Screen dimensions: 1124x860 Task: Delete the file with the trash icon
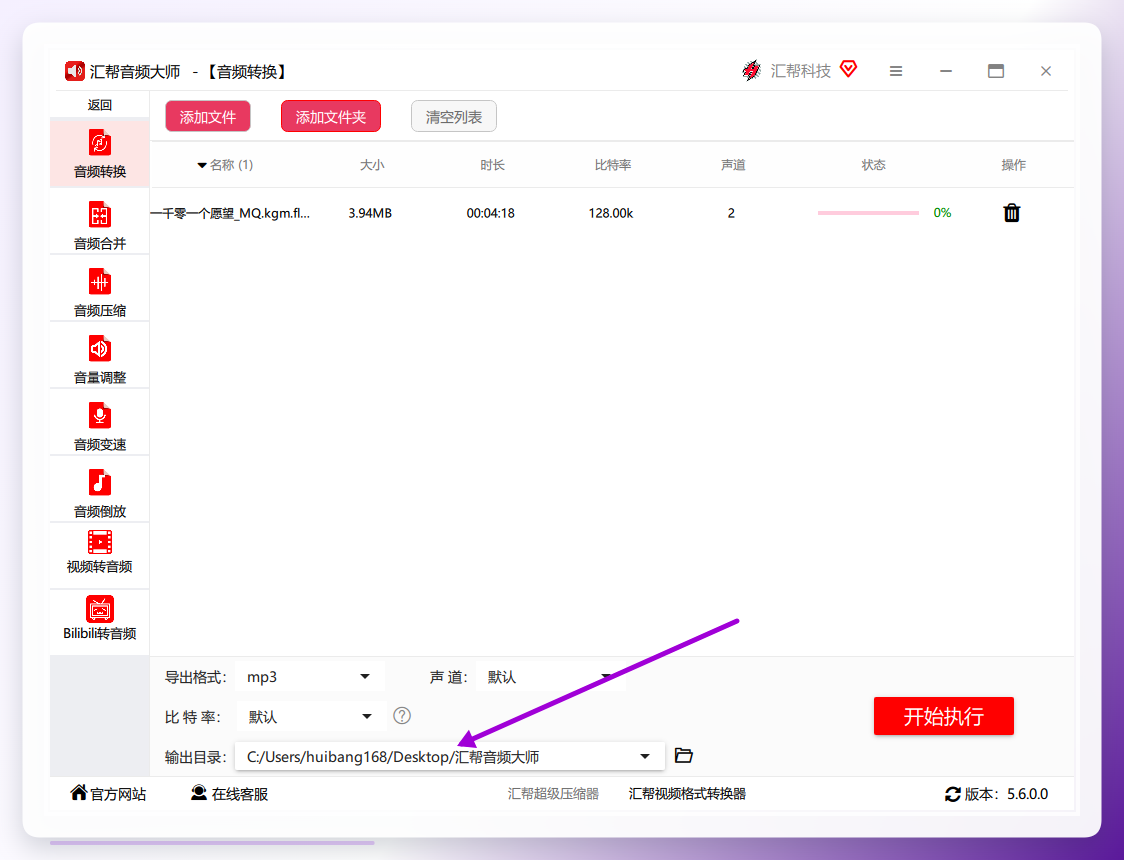(x=1011, y=213)
